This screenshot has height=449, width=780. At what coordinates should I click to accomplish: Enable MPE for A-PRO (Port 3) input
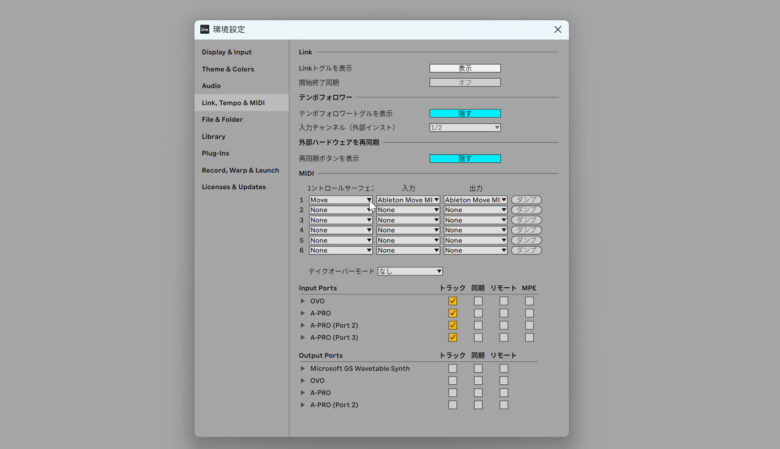(x=529, y=337)
